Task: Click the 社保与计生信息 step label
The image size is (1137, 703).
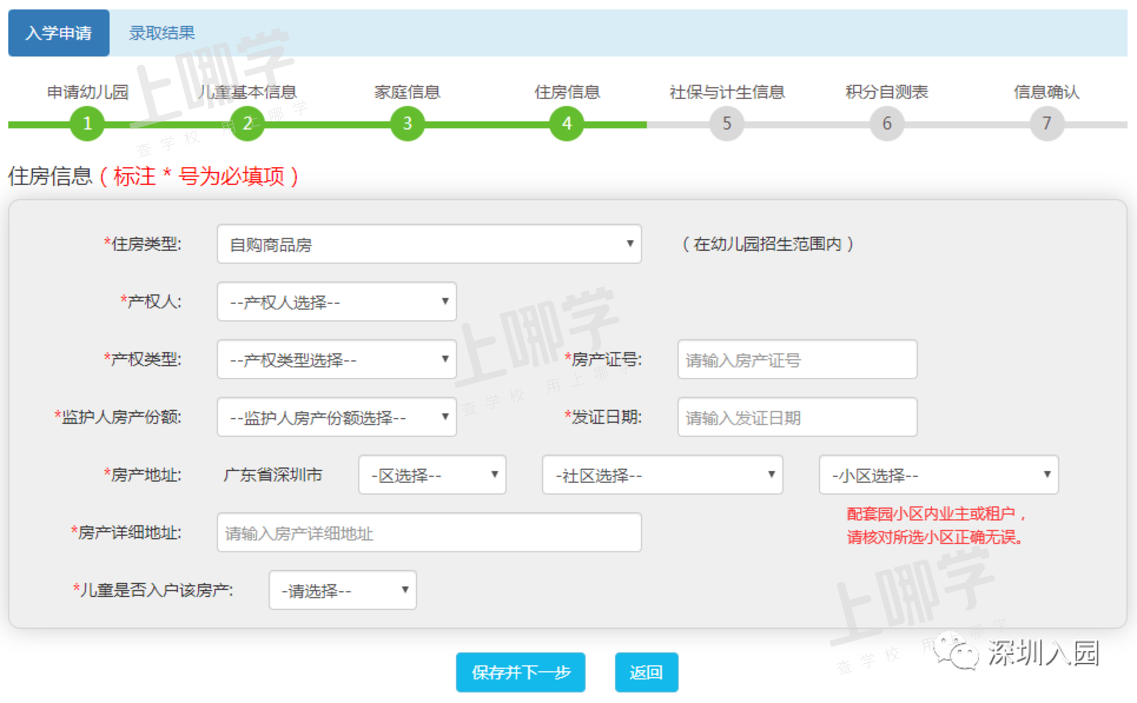Action: tap(727, 92)
